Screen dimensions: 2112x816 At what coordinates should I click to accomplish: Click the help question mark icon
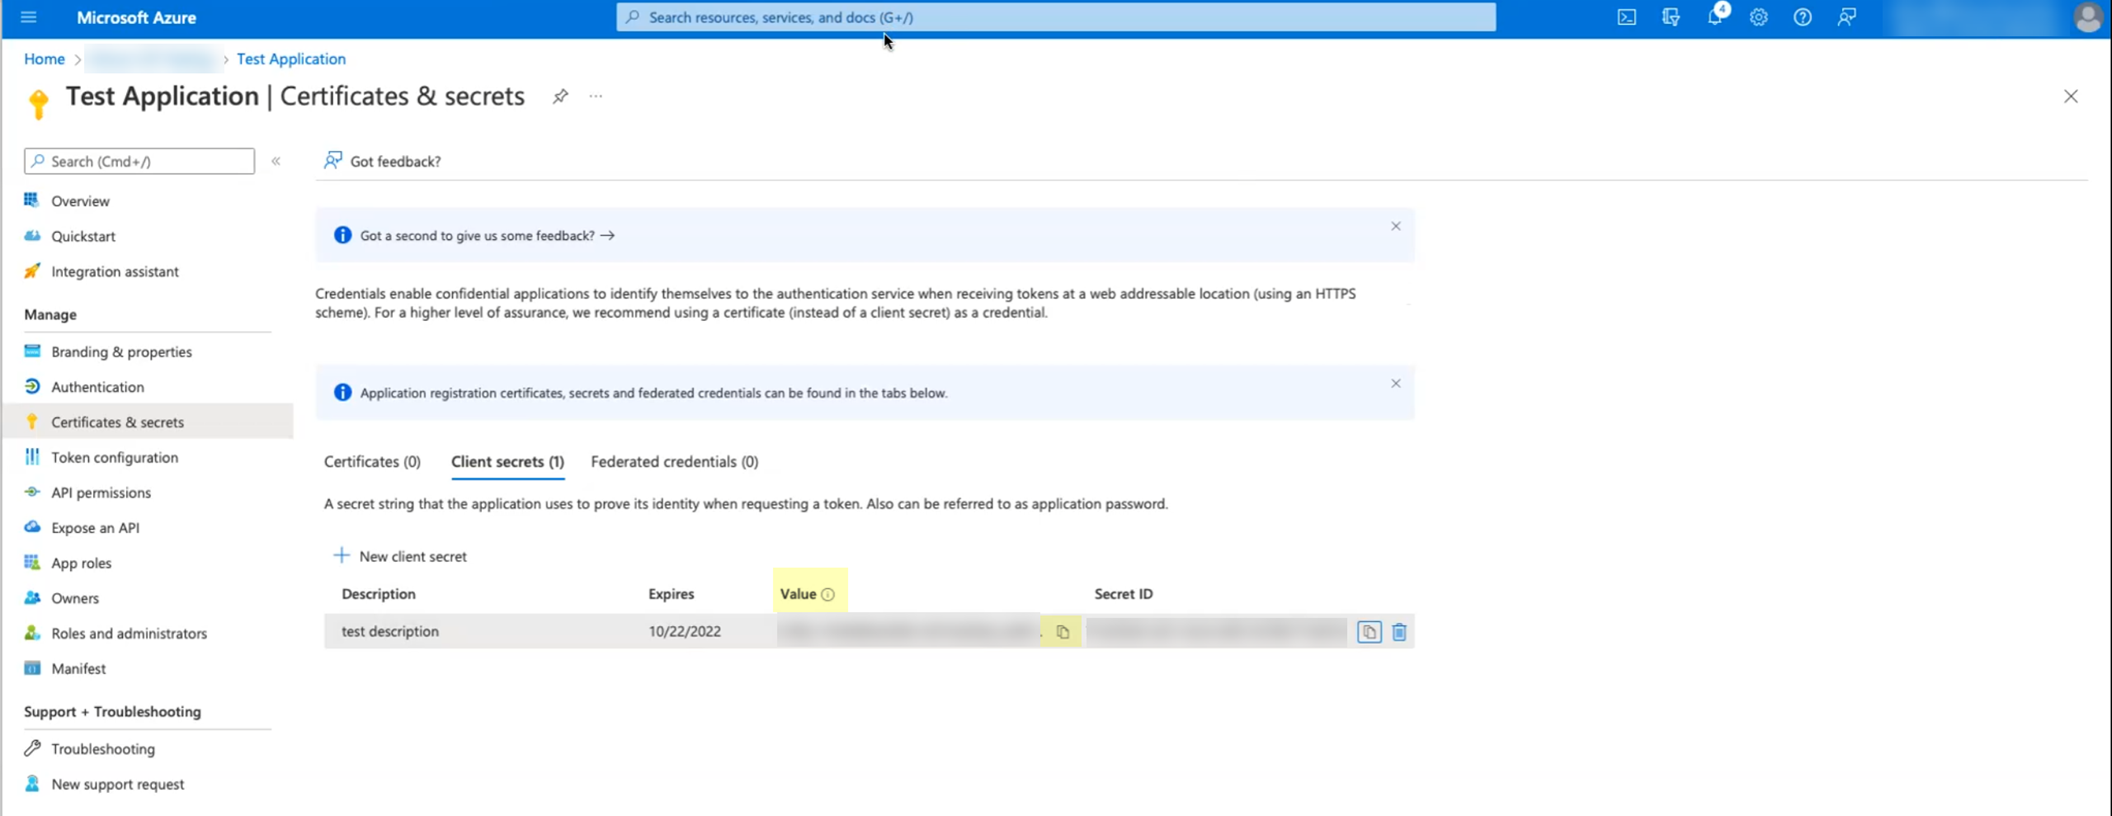(1802, 17)
